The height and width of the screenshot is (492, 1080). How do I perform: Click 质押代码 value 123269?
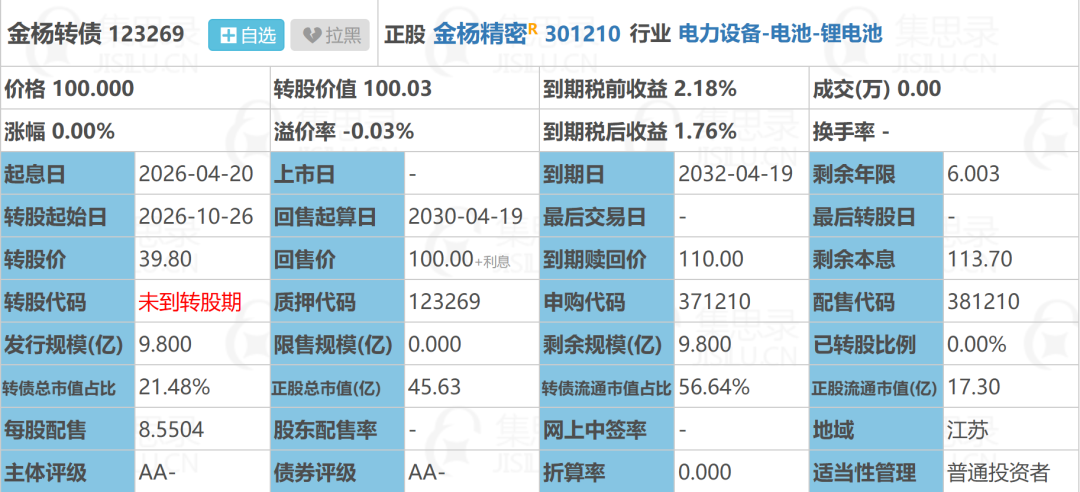[444, 302]
